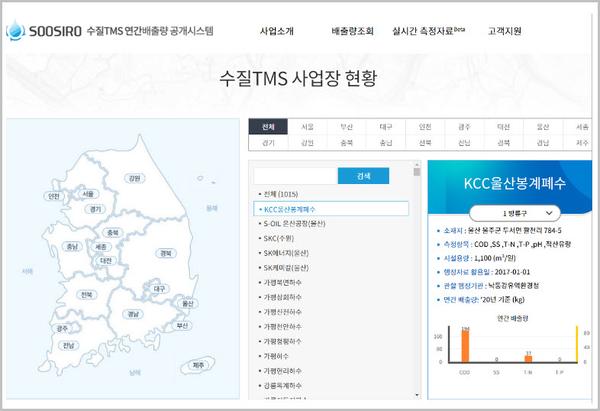Click the 경기 label on the map
600x411 pixels.
[x=95, y=209]
